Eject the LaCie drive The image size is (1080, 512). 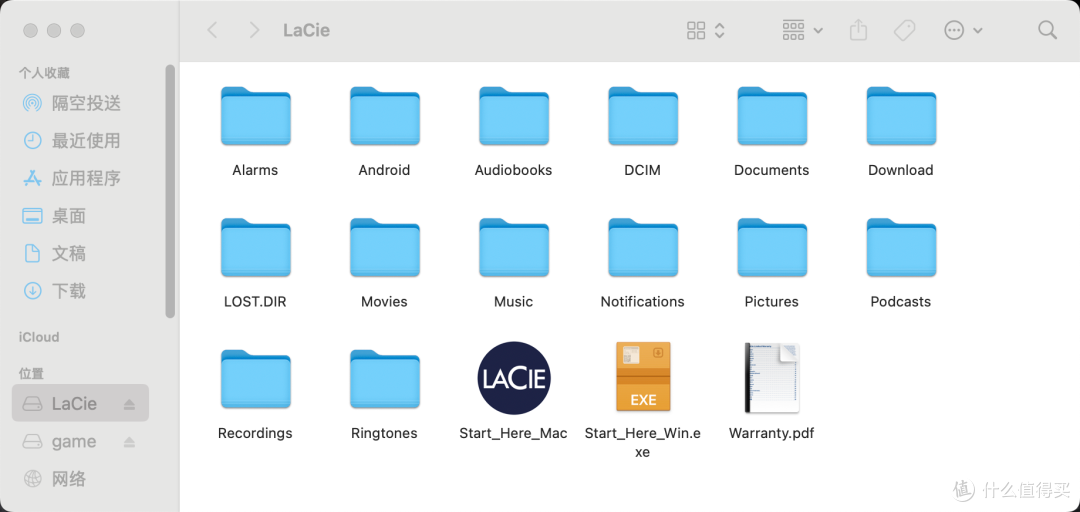(x=129, y=405)
